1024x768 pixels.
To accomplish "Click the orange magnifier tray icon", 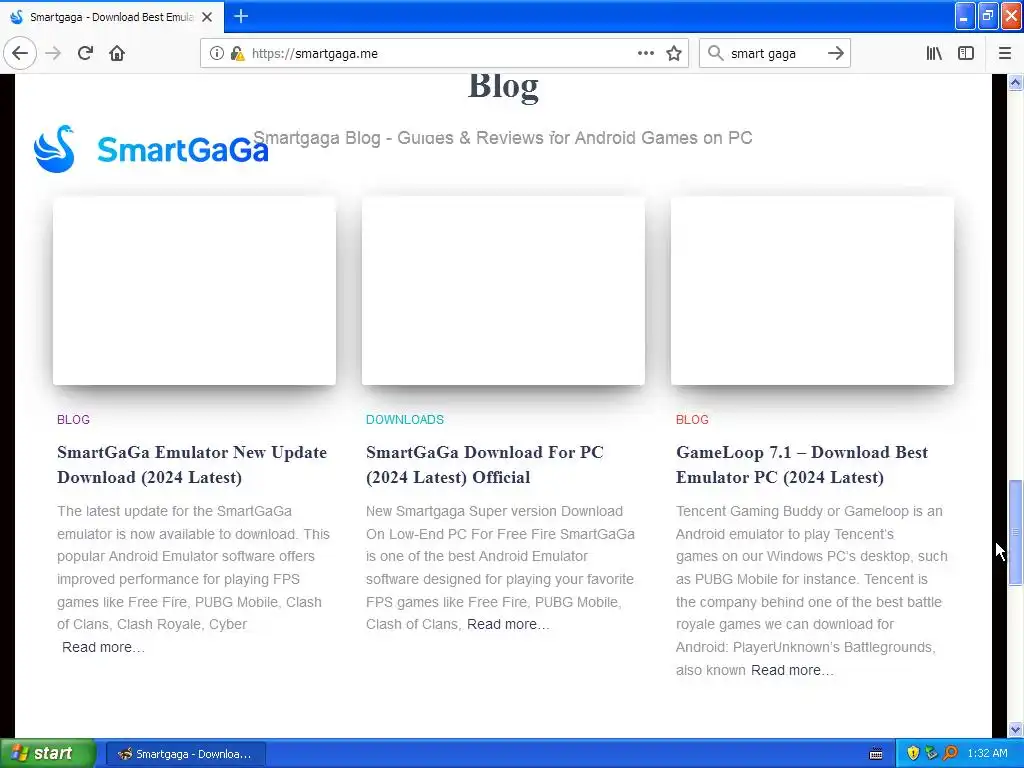I will (950, 754).
